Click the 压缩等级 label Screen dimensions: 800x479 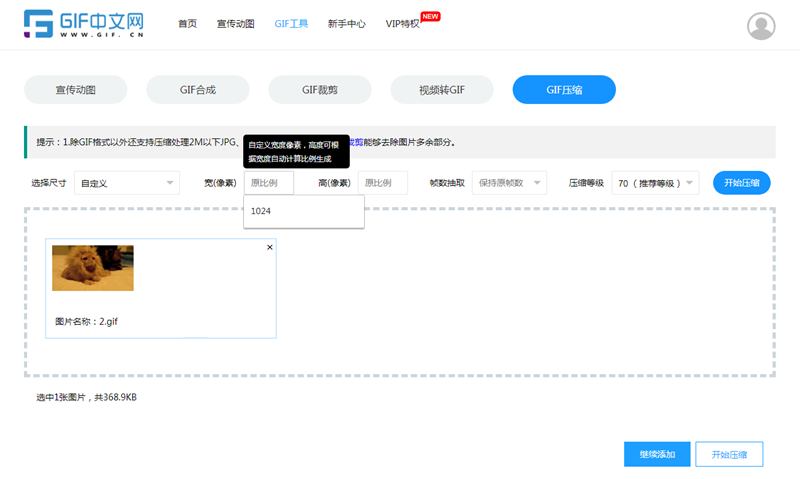[x=586, y=183]
